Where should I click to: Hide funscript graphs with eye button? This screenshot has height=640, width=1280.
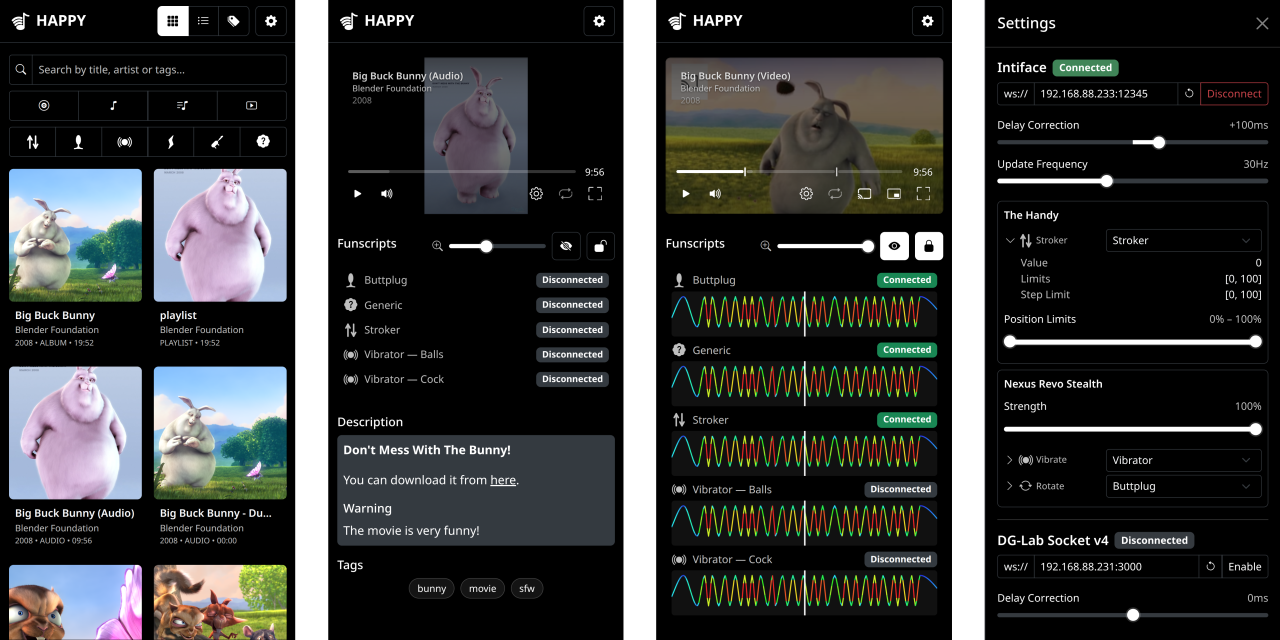click(x=894, y=246)
